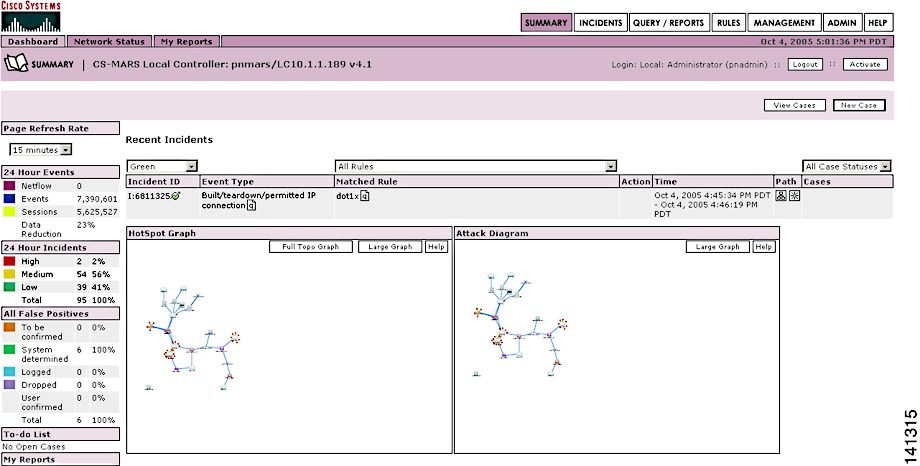Click the System determined count 6
This screenshot has height=466, width=920.
click(x=80, y=350)
